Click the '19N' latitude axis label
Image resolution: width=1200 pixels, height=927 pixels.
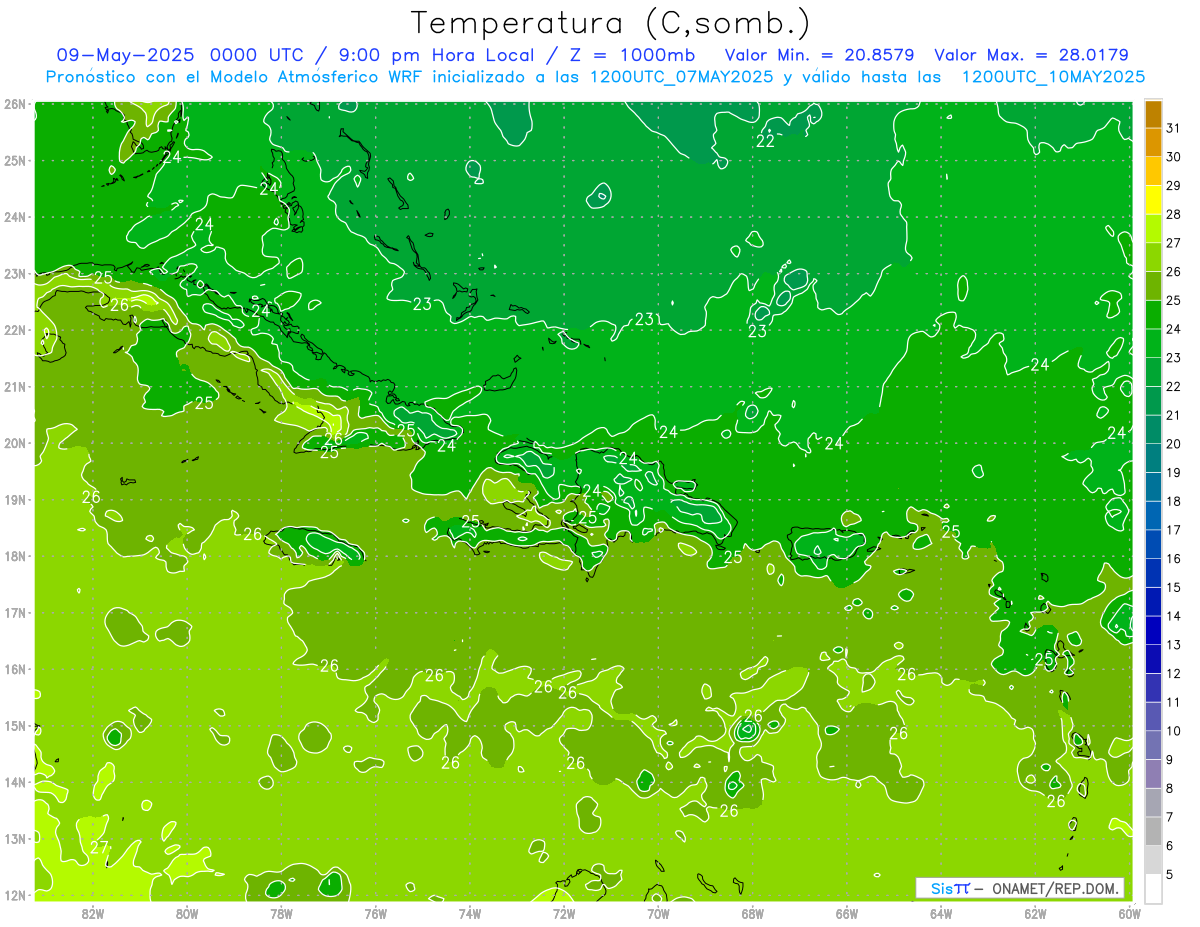[x=15, y=500]
